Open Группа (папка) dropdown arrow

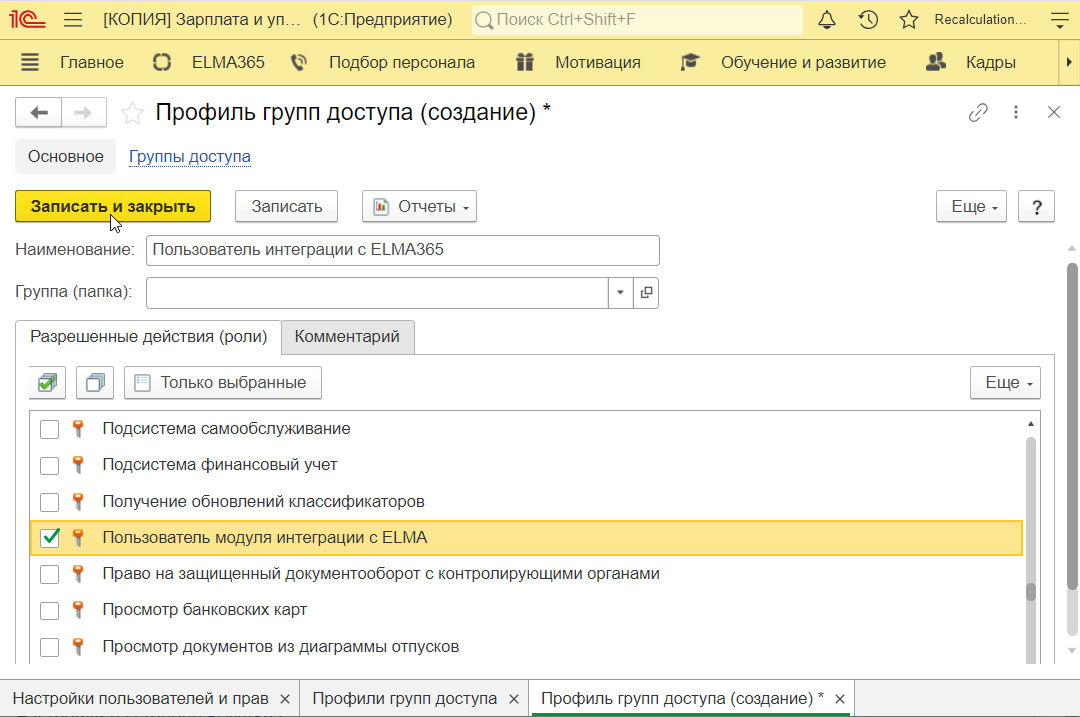tap(620, 293)
